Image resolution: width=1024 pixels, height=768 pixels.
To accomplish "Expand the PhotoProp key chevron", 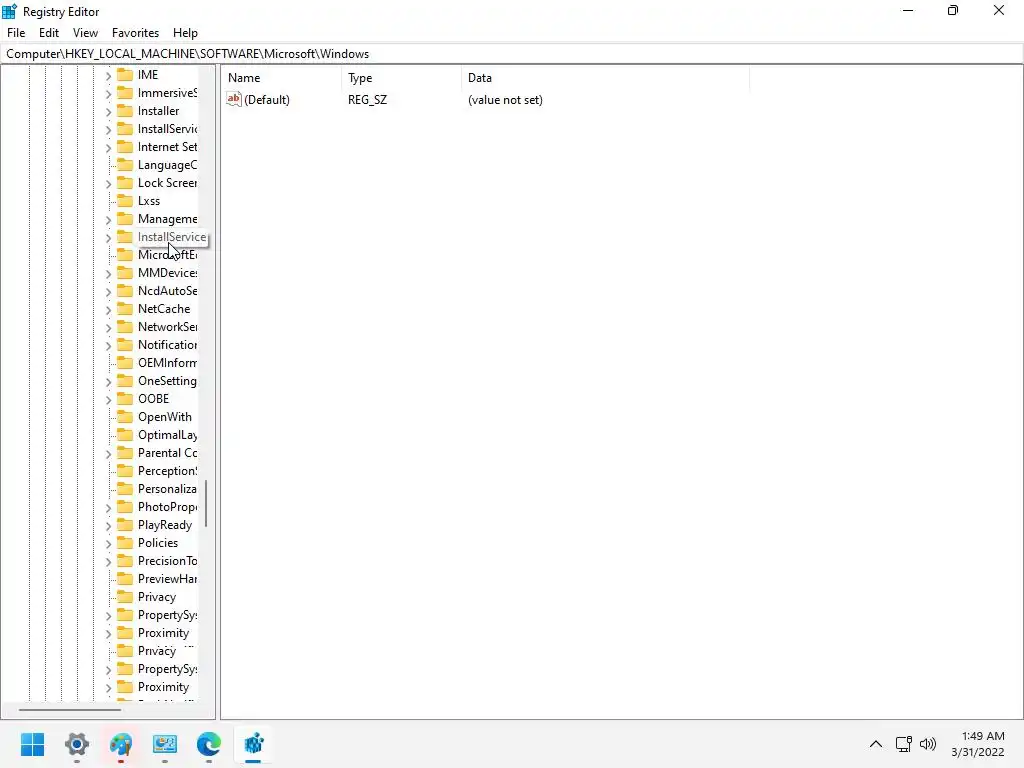I will 108,508.
